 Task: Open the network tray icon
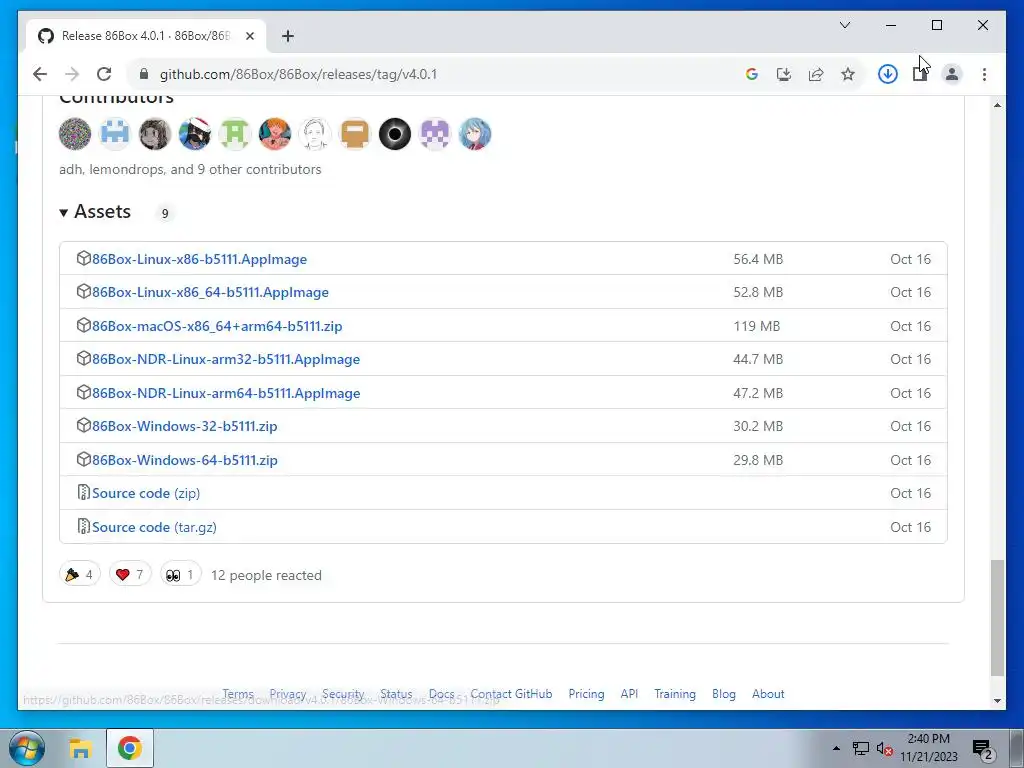pos(861,748)
